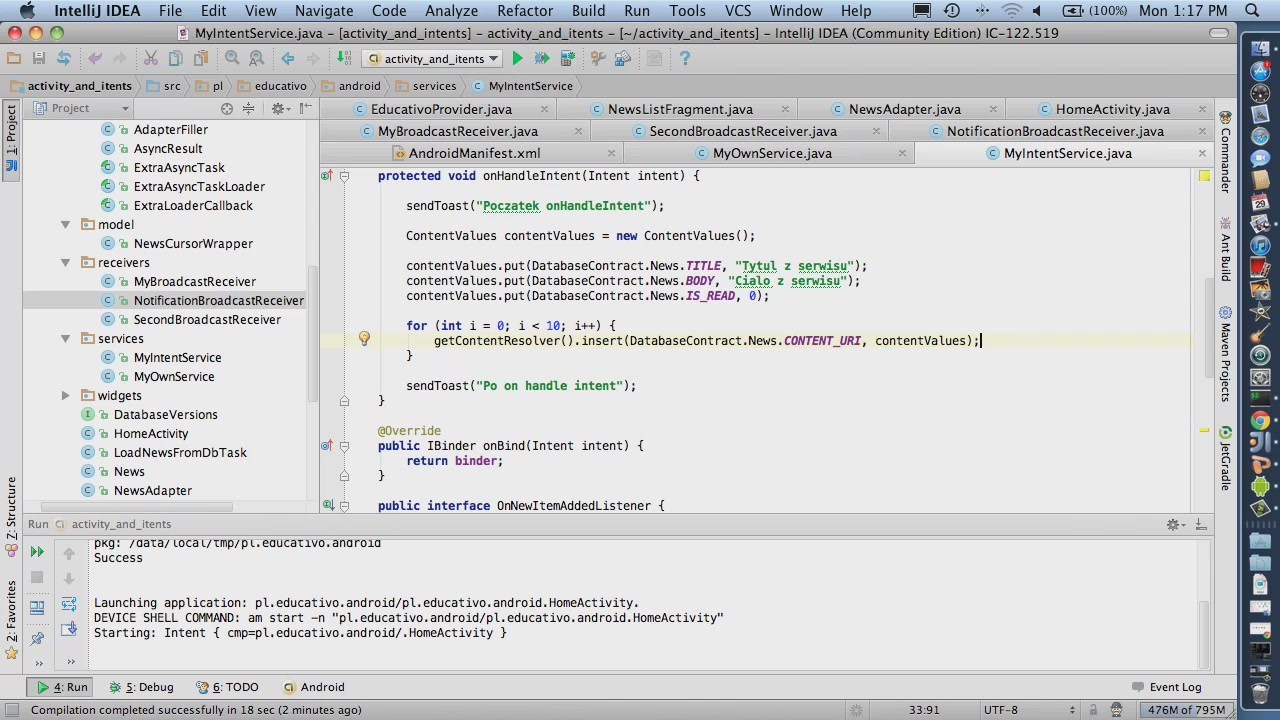
Task: Rerun with green double-arrow in Run panel
Action: click(x=37, y=552)
